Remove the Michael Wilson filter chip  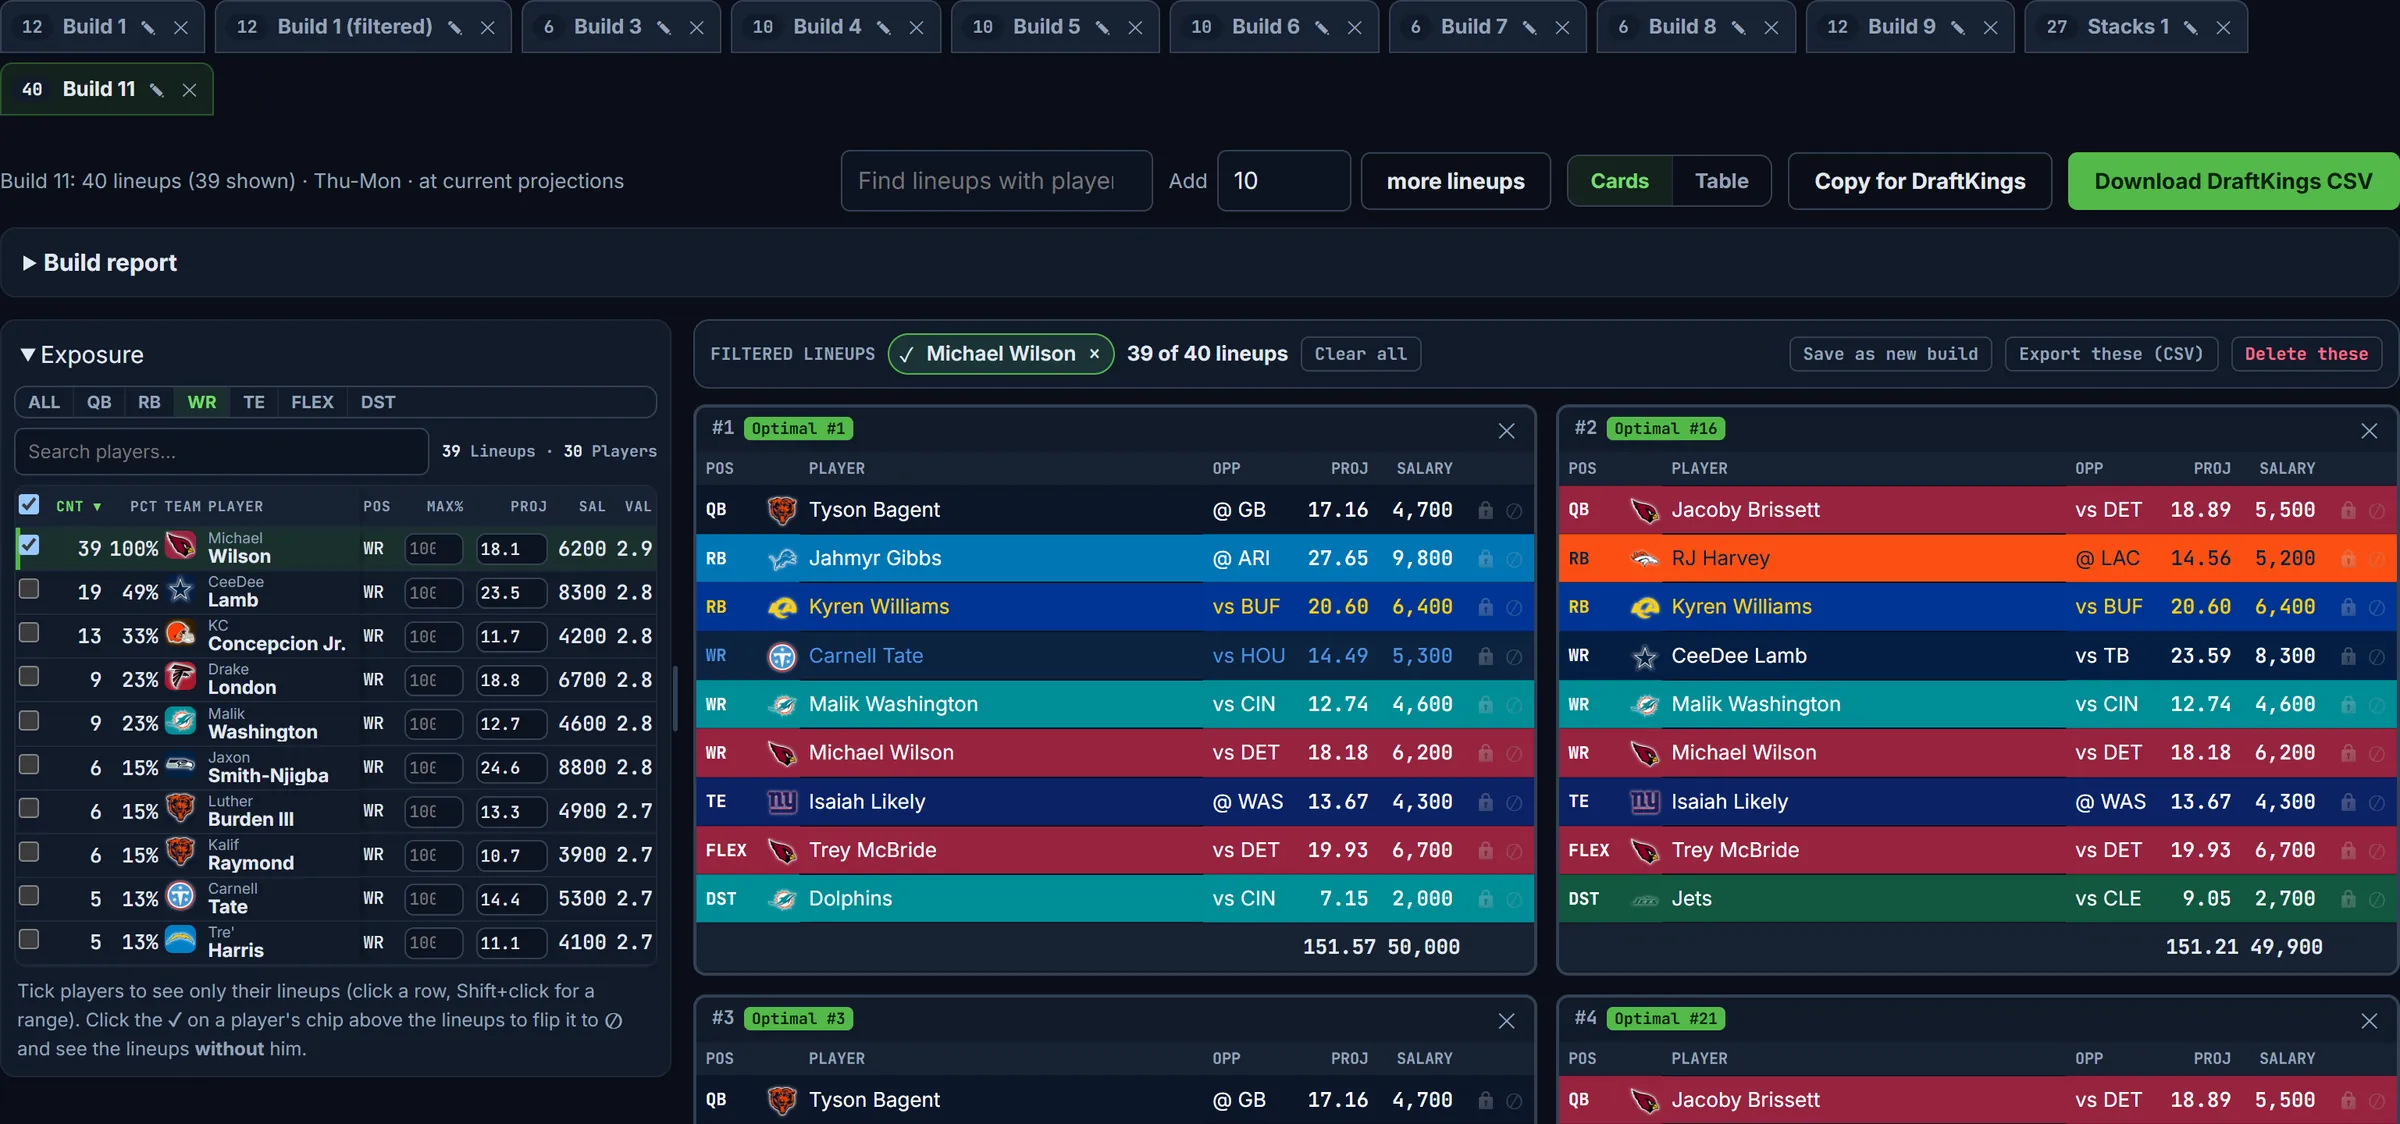pyautogui.click(x=1095, y=354)
